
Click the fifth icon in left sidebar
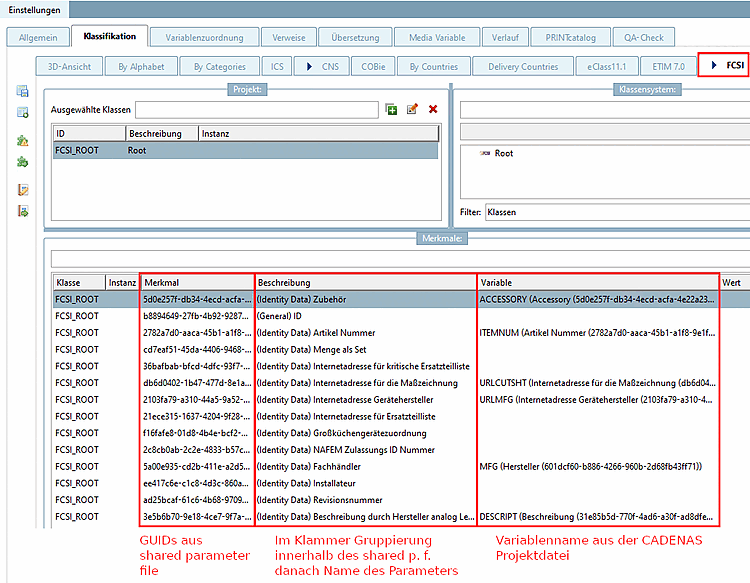click(x=22, y=190)
